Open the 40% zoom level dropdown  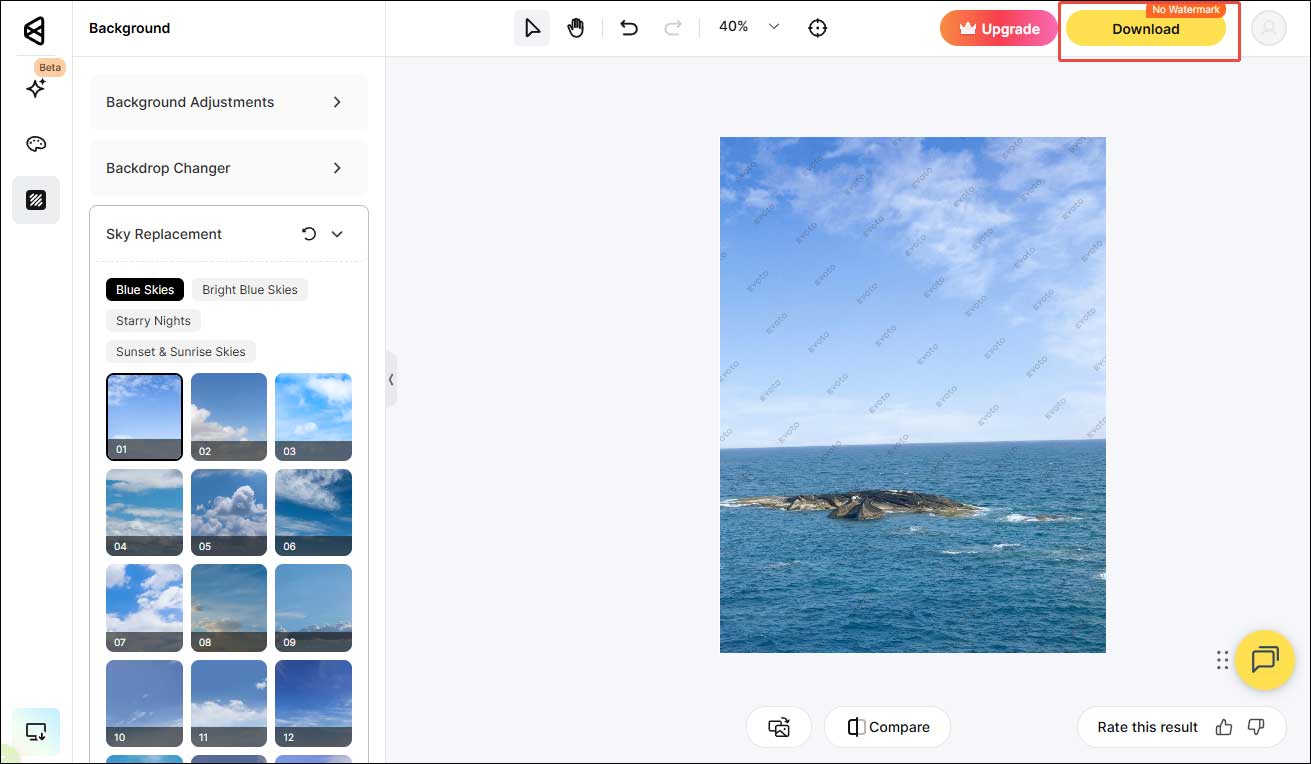[773, 27]
